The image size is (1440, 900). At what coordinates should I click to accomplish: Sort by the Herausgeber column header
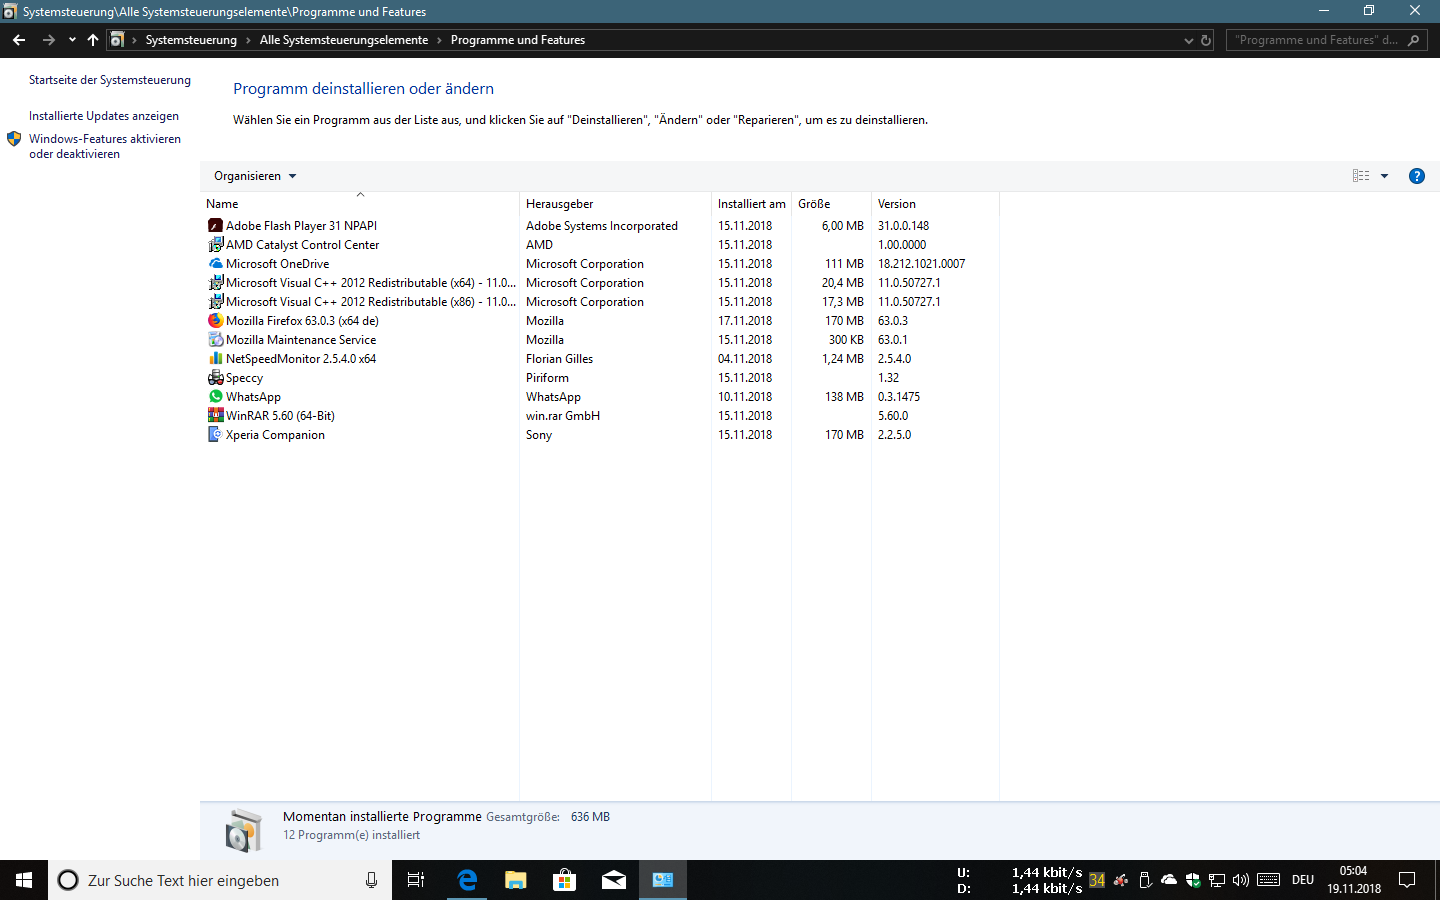pyautogui.click(x=616, y=204)
